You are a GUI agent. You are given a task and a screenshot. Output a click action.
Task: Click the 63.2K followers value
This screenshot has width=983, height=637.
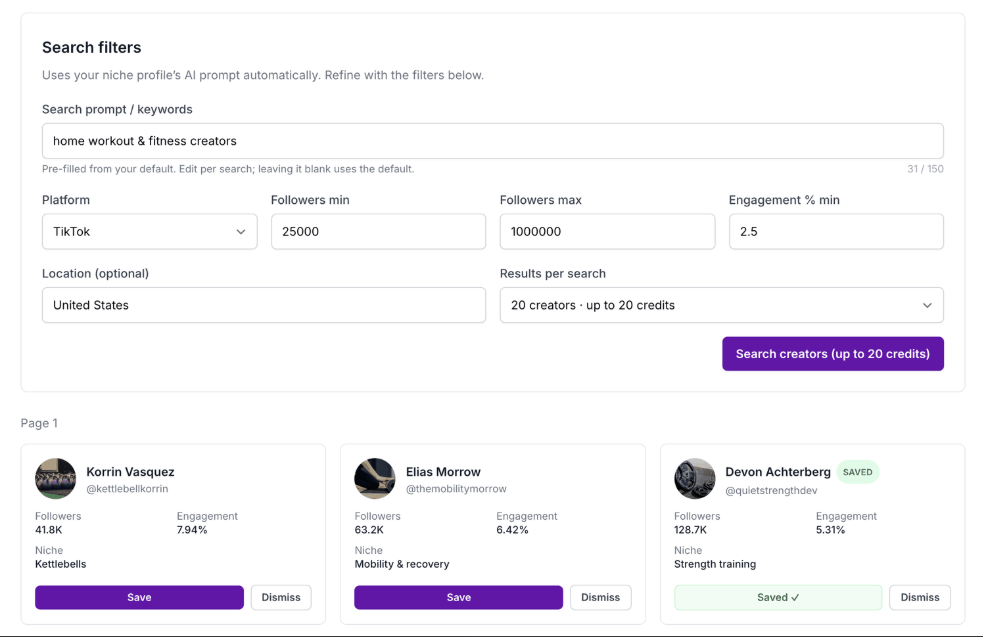(369, 530)
